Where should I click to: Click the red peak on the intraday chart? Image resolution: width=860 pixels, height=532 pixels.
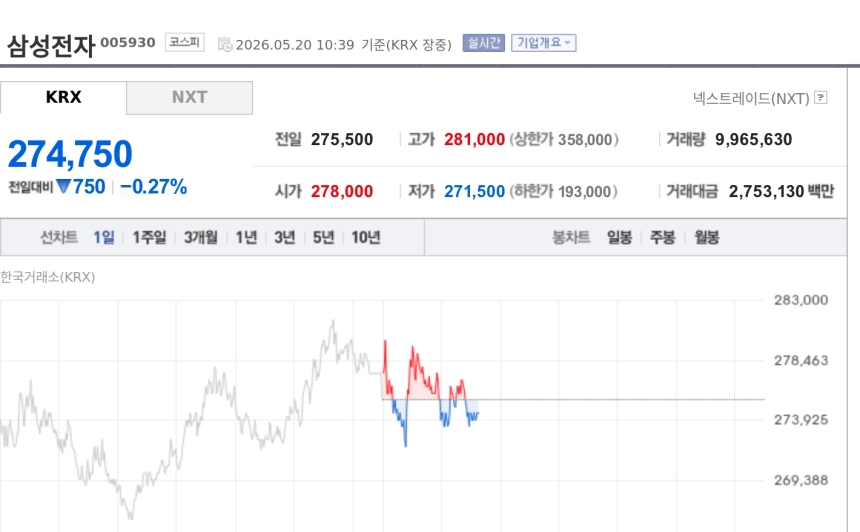386,342
